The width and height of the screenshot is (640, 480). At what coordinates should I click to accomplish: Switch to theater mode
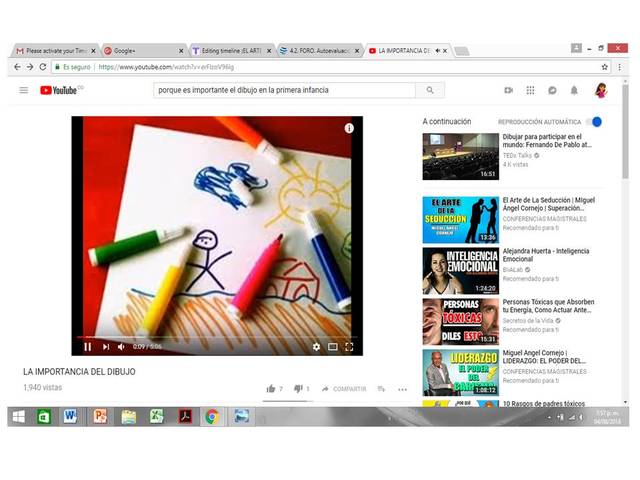[333, 347]
